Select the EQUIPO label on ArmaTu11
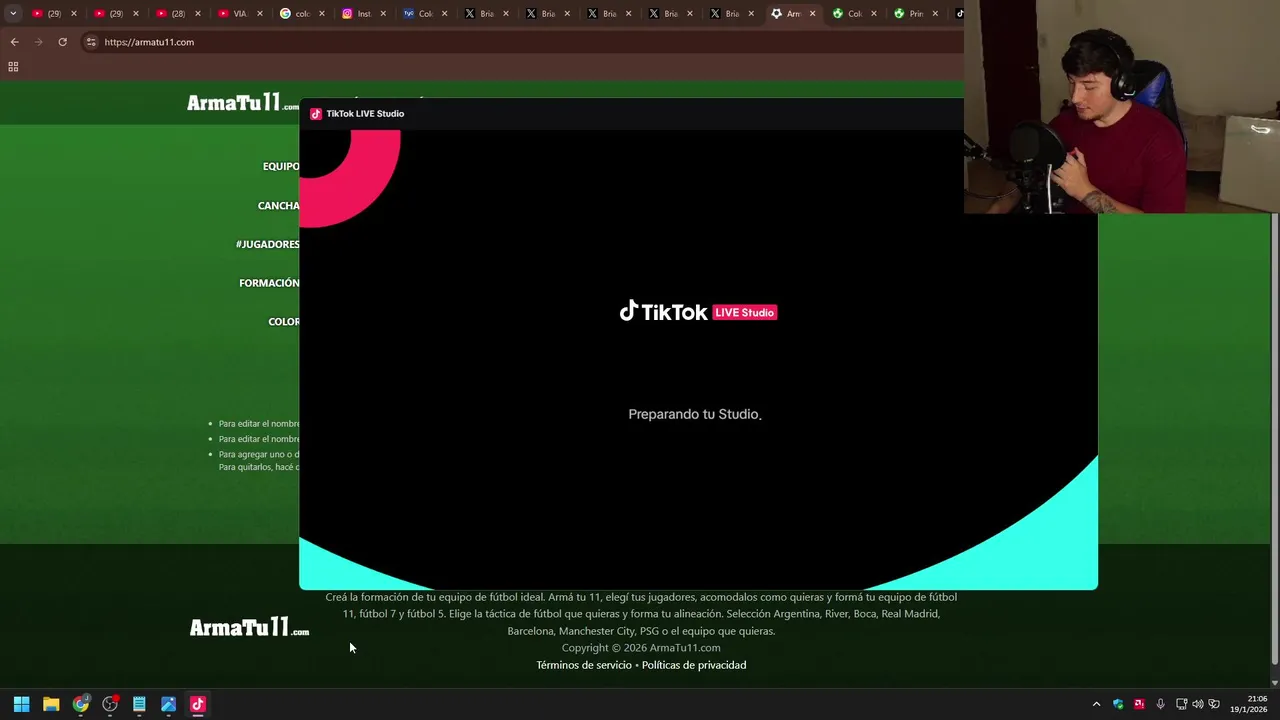Screen dimensions: 1280x720 pos(281,166)
